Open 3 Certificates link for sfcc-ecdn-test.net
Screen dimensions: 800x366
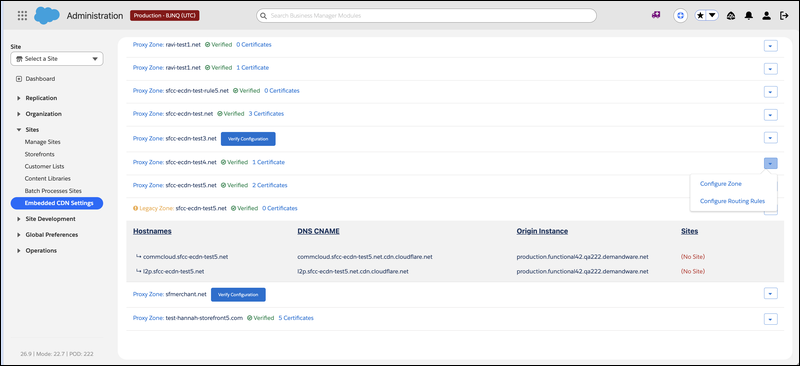pyautogui.click(x=266, y=114)
